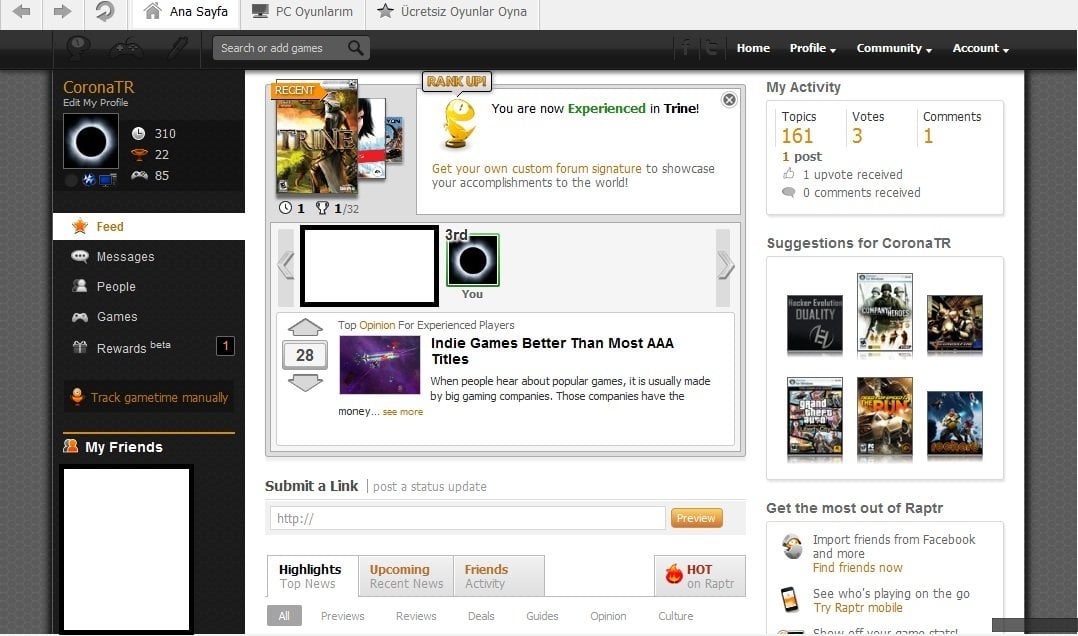Show previous leaderboard entries with left chevron
Screen dimensions: 1078x636
[285, 265]
